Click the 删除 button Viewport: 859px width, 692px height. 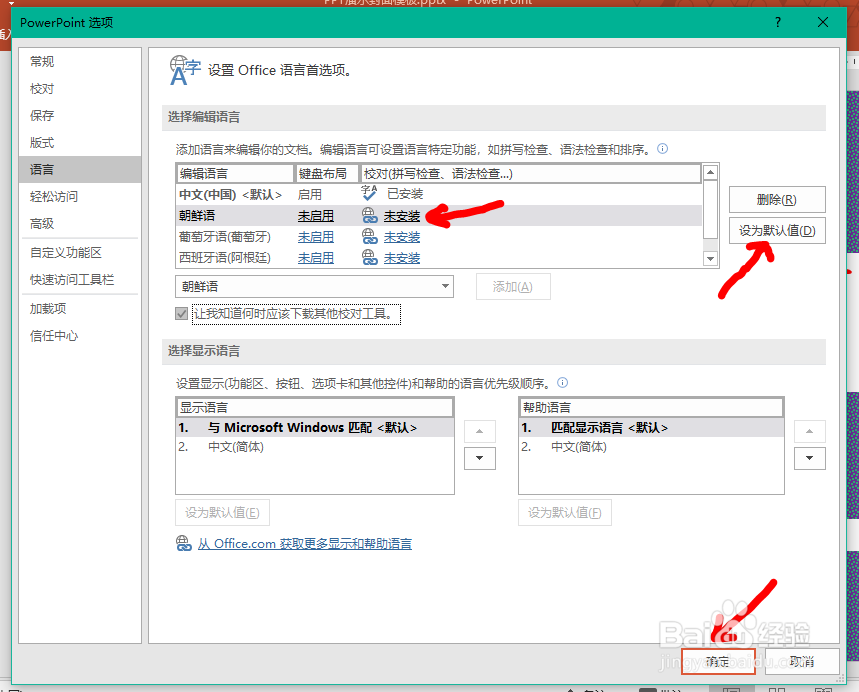click(777, 199)
